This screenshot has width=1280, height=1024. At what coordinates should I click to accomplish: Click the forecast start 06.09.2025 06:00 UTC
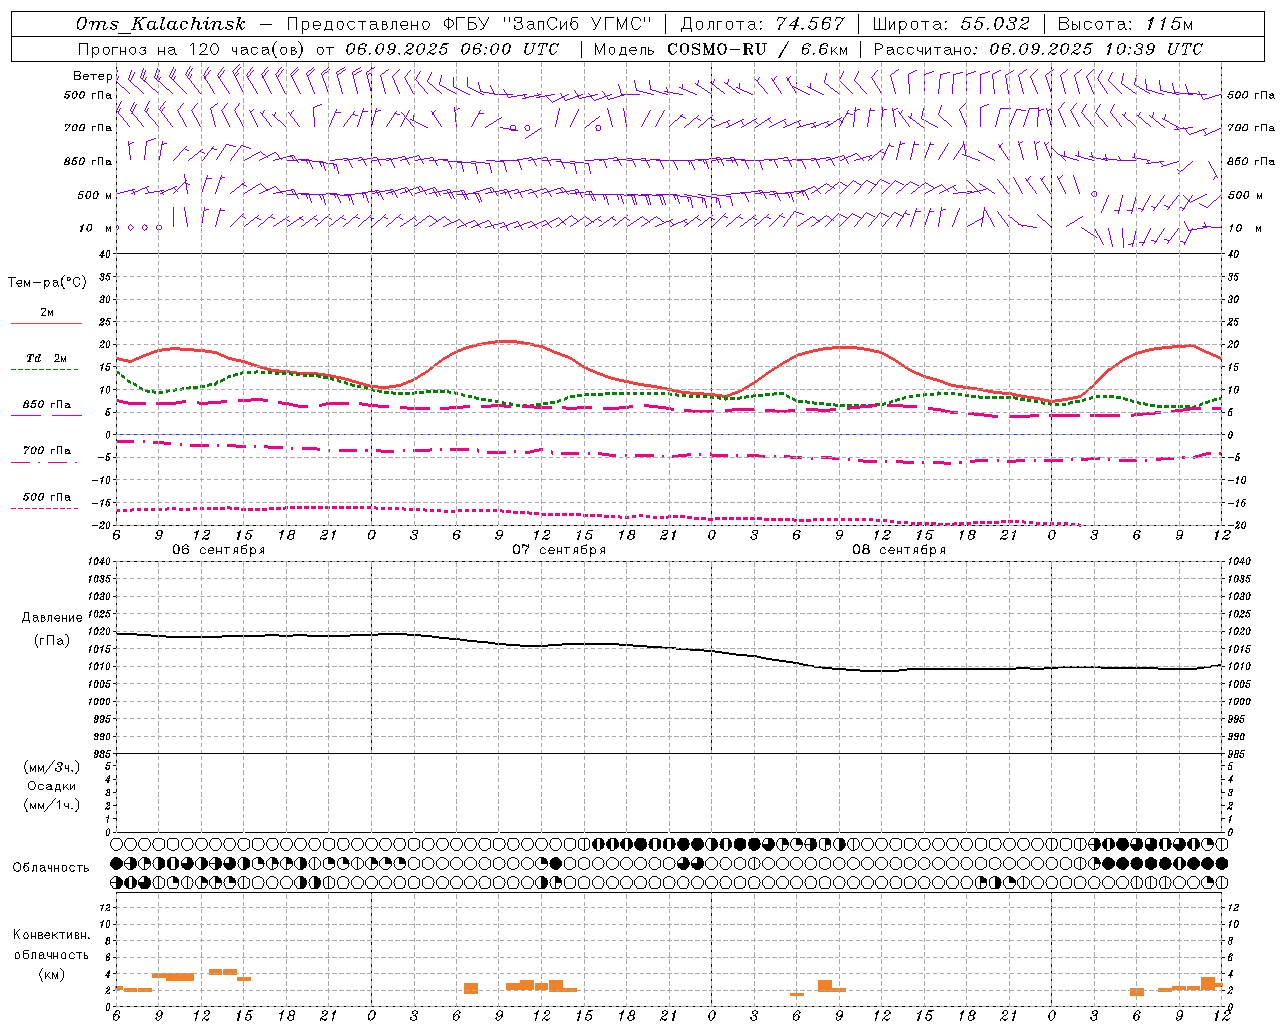click(452, 49)
